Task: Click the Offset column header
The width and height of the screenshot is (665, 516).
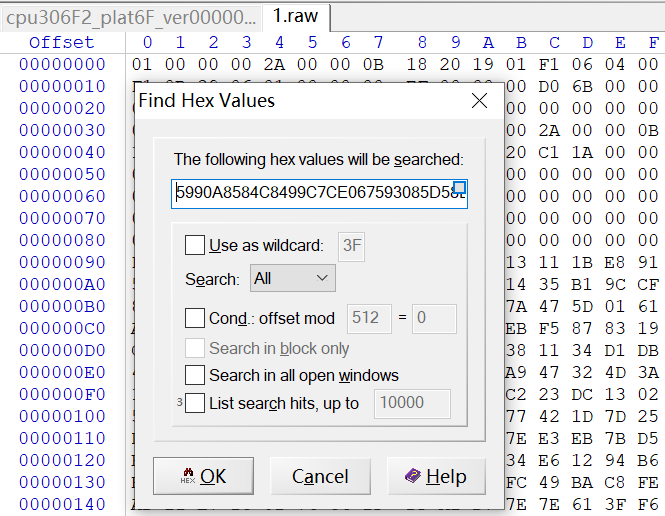Action: pos(62,42)
